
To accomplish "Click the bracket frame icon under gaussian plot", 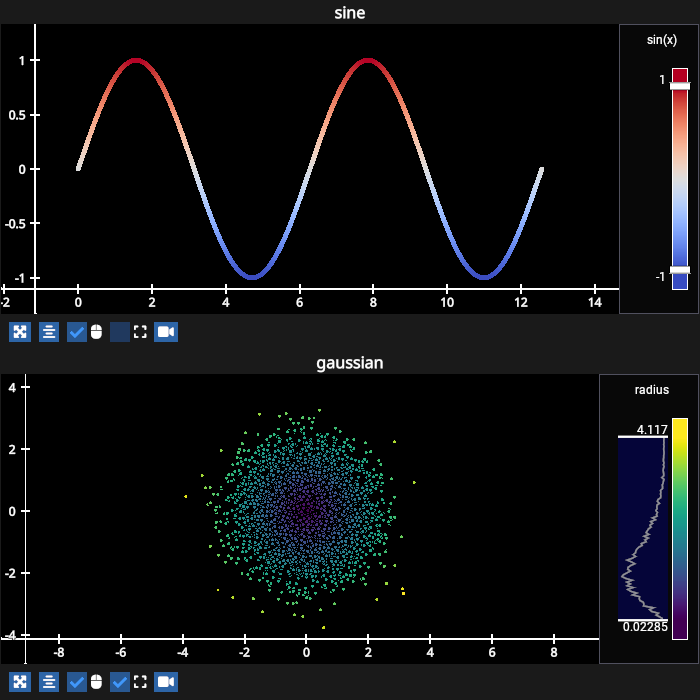I will pos(140,682).
